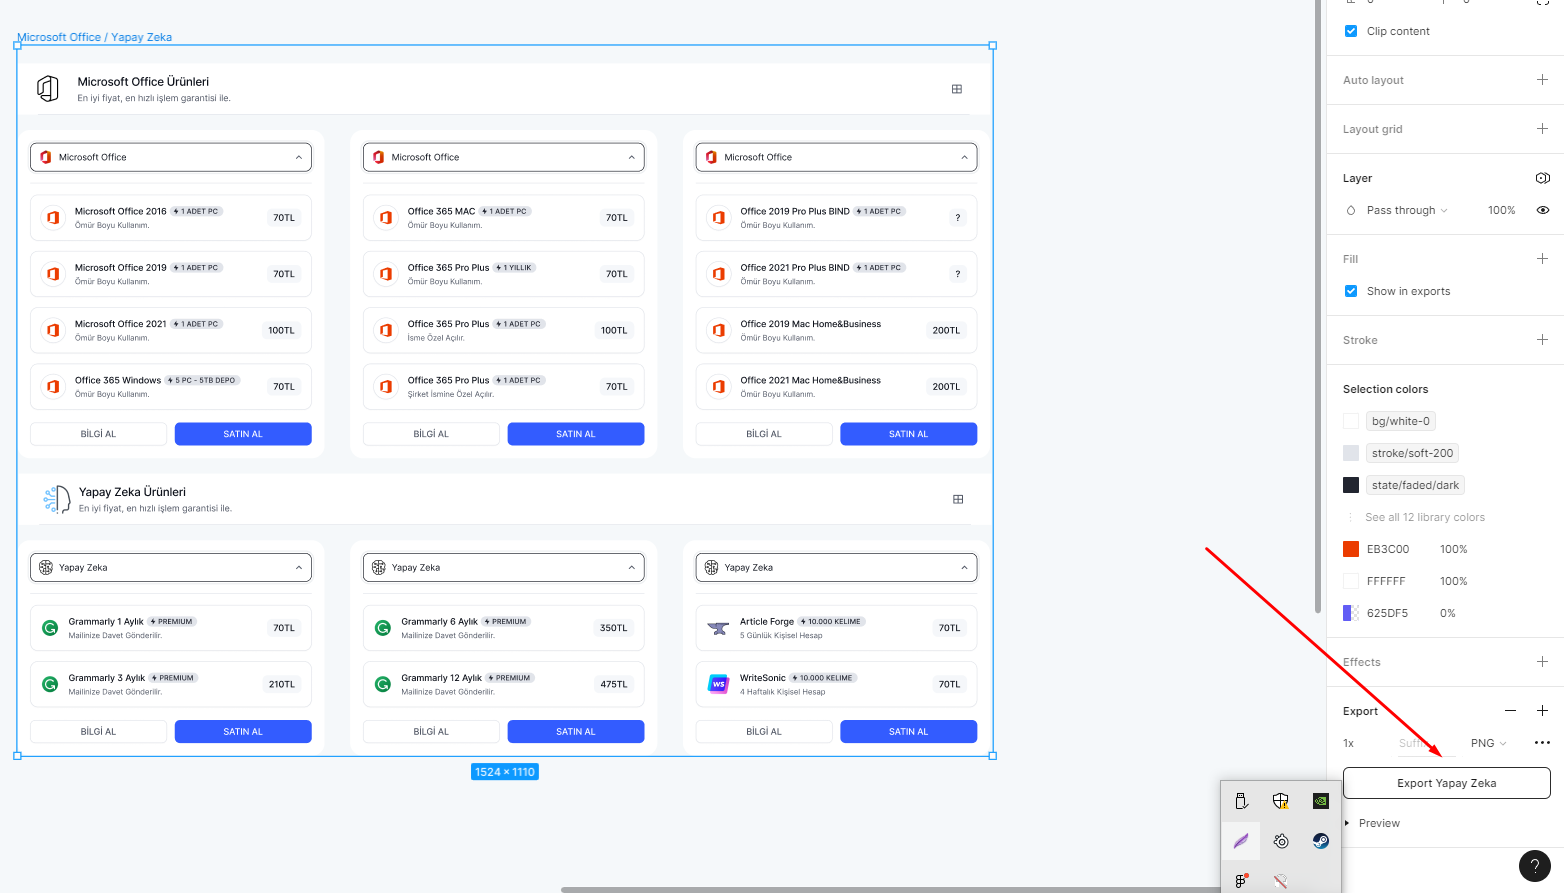This screenshot has width=1564, height=893.
Task: Select the AI head icon beside Yapay Zeka Ürünleri
Action: (x=56, y=499)
